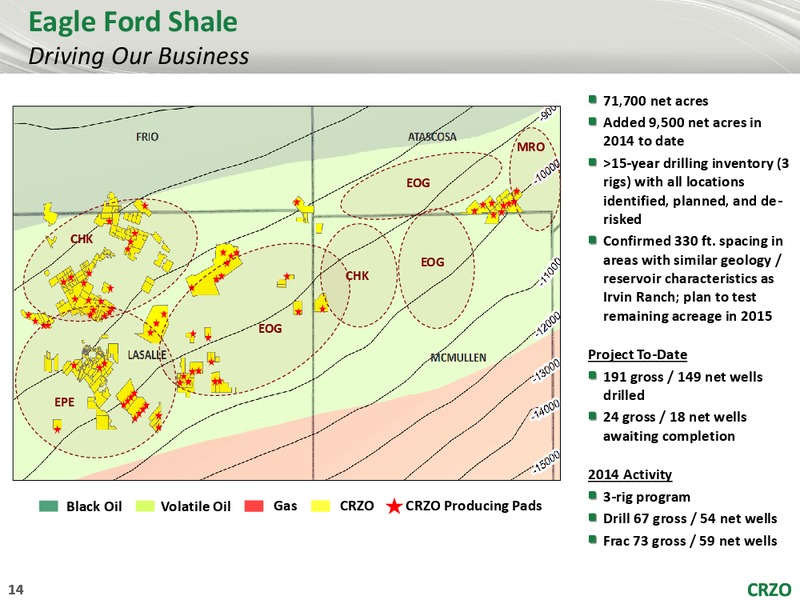Click the -14000 depth contour label
800x600 pixels.
click(545, 409)
